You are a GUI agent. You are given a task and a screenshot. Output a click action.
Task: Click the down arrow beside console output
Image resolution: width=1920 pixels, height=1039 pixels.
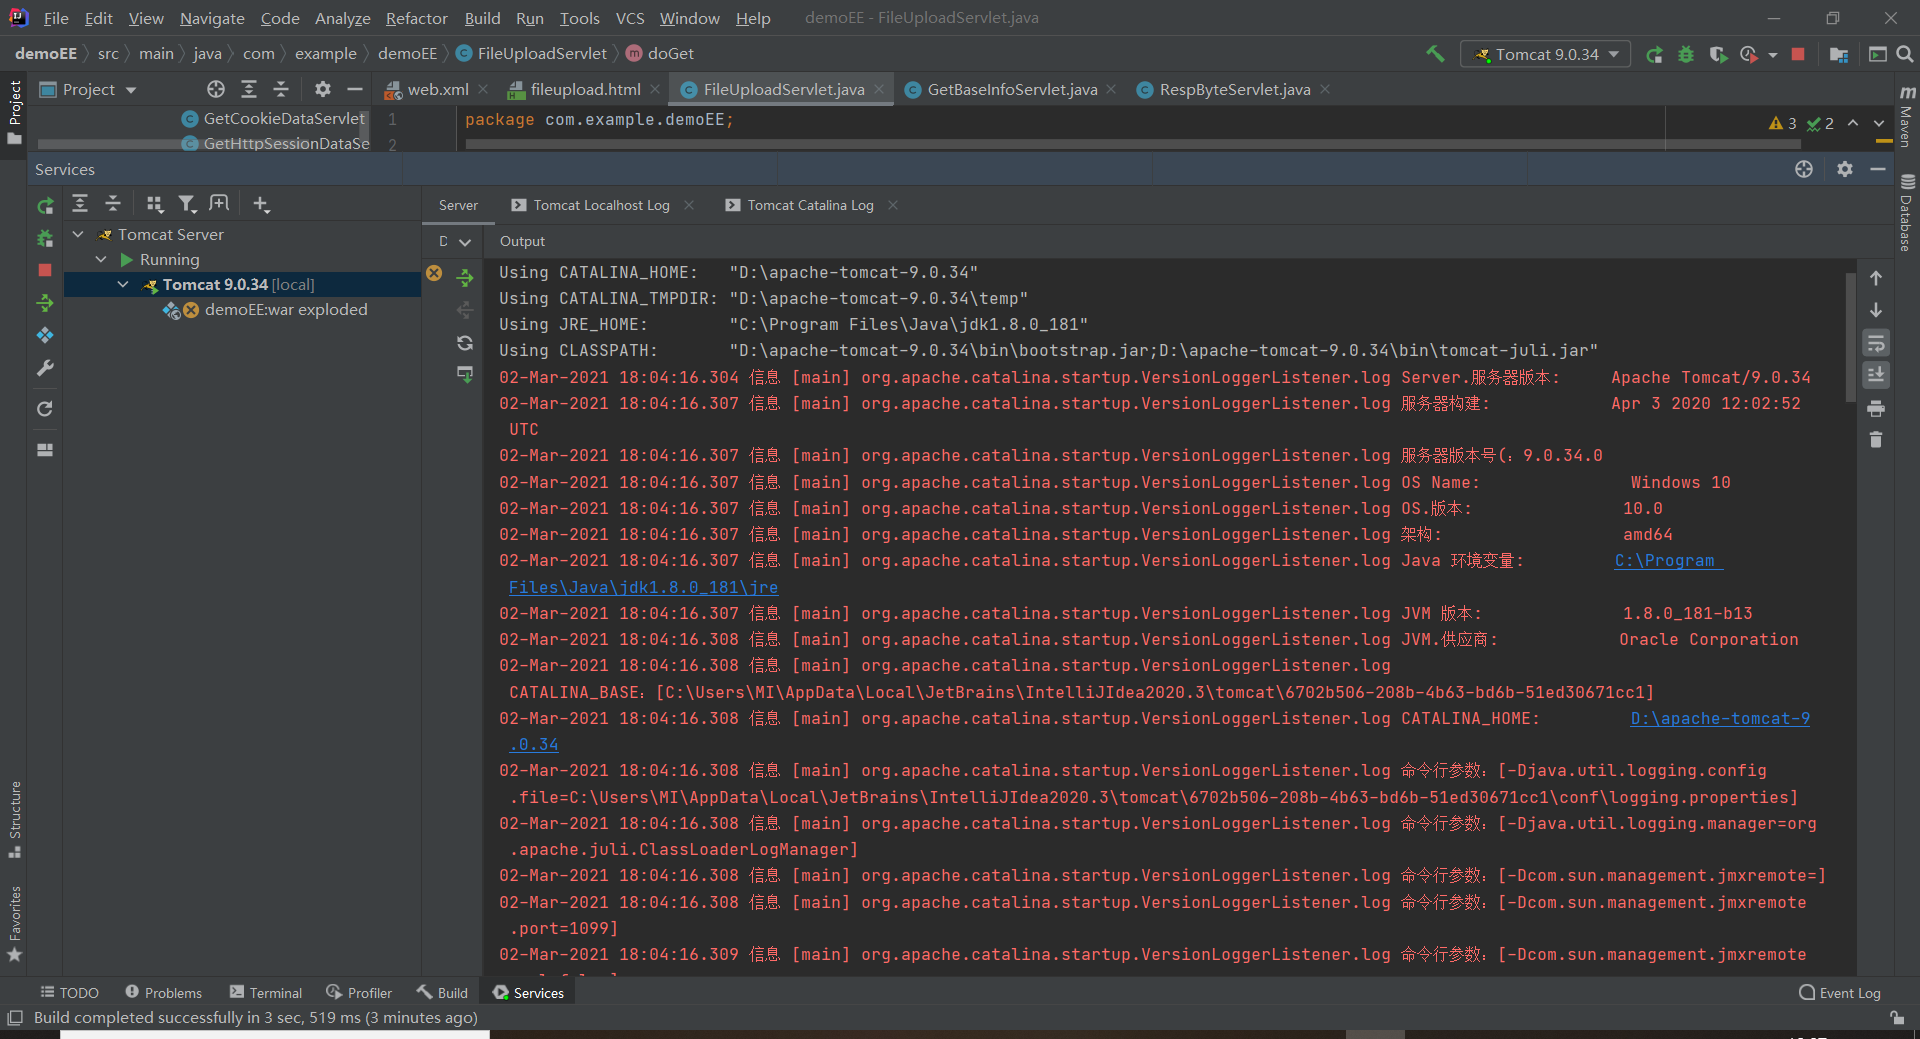click(1876, 310)
